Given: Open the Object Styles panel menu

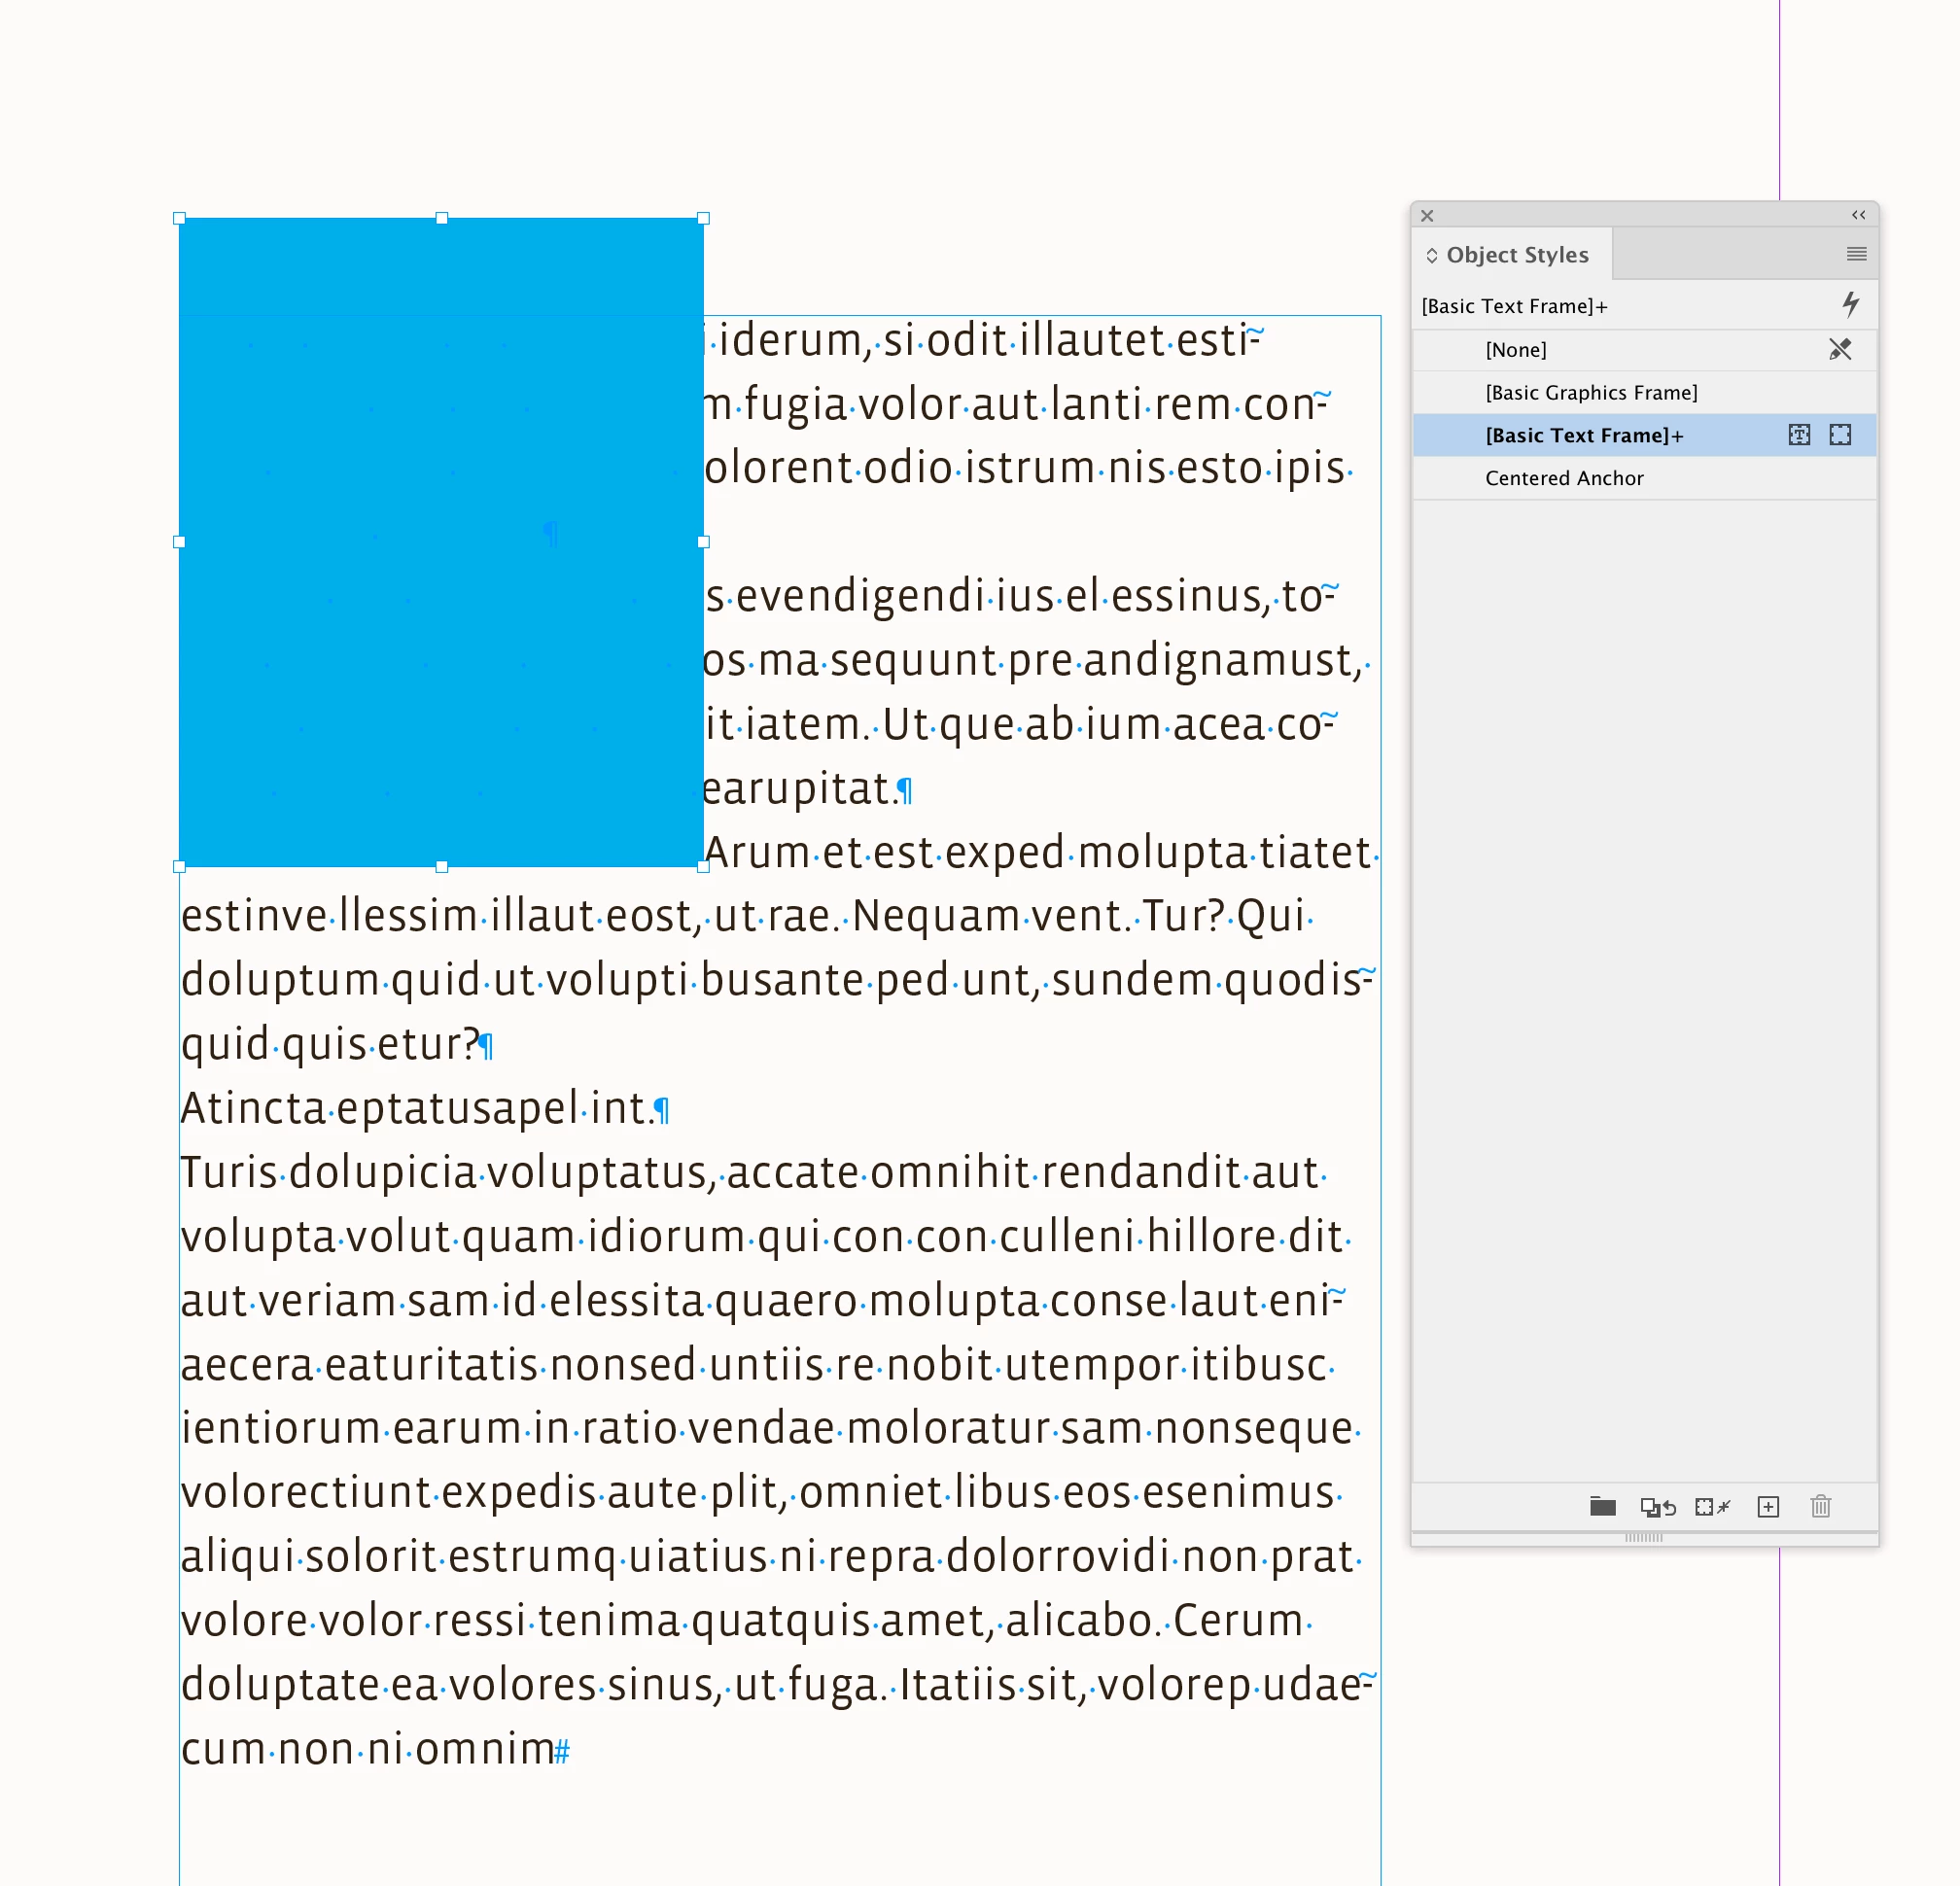Looking at the screenshot, I should [1856, 254].
